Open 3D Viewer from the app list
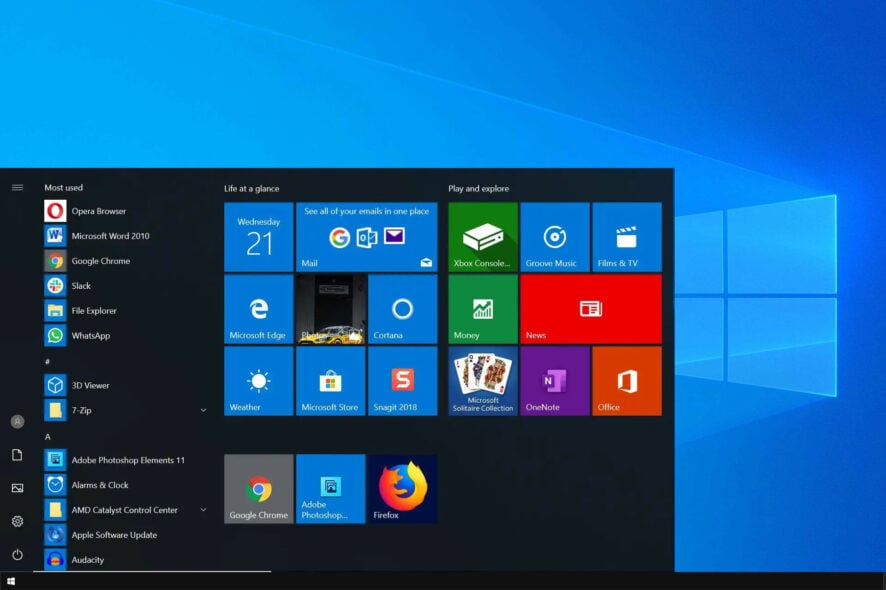 tap(125, 385)
